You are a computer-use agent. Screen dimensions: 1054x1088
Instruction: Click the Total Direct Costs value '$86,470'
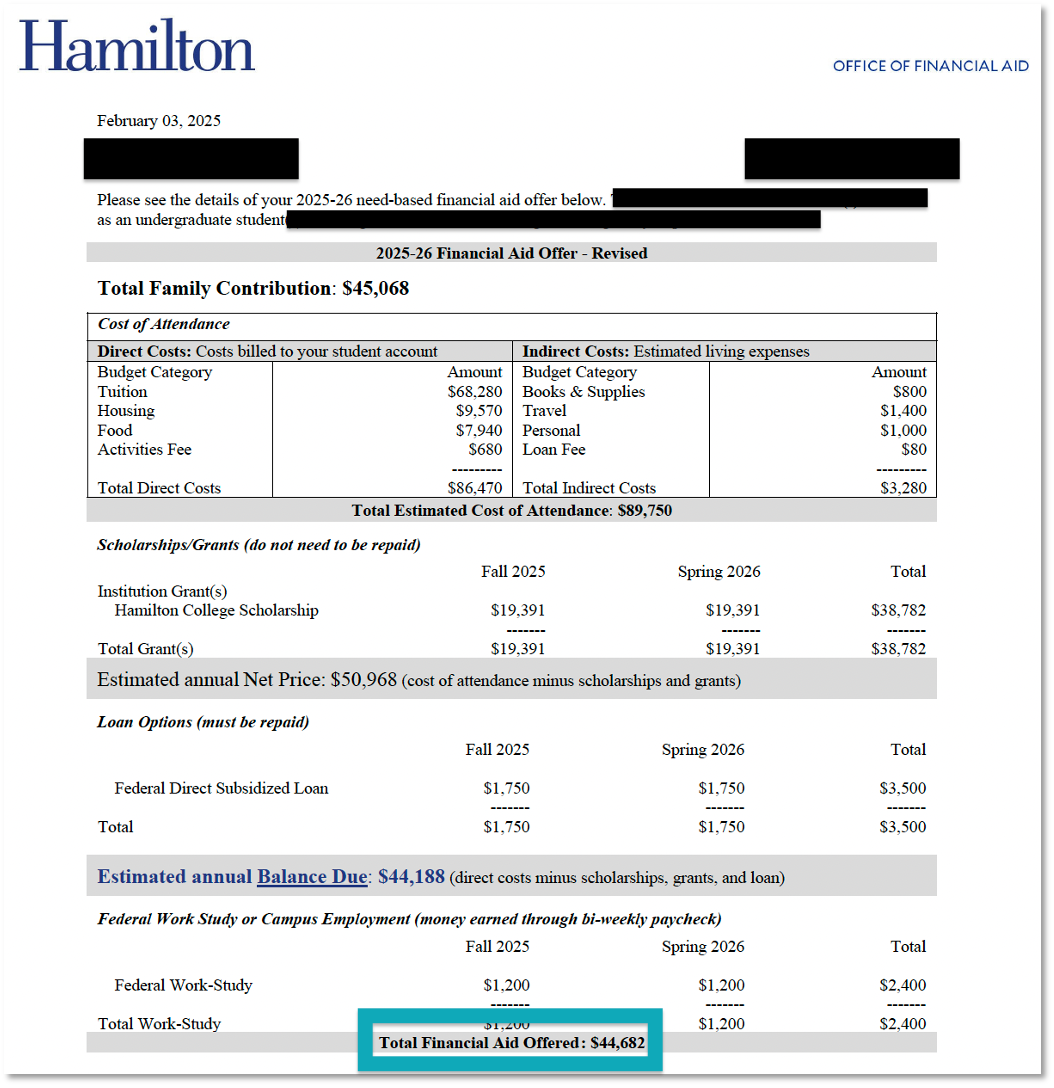click(475, 488)
